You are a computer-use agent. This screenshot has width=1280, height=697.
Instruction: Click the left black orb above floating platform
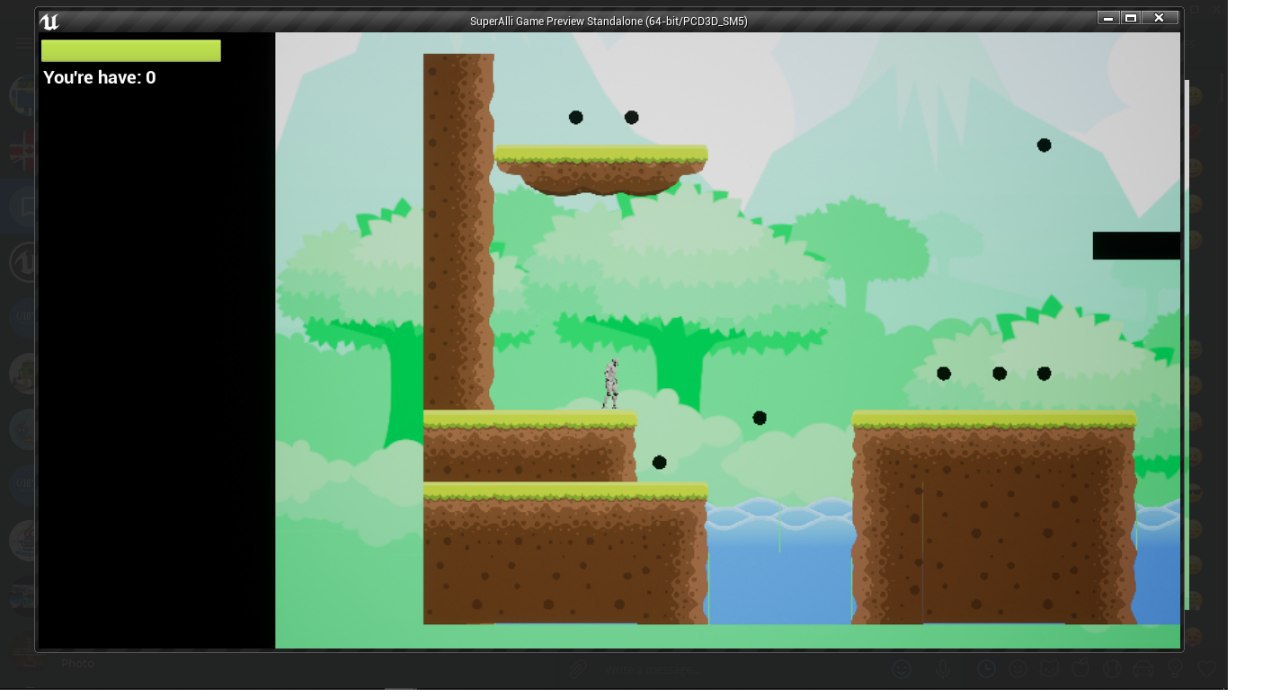576,117
